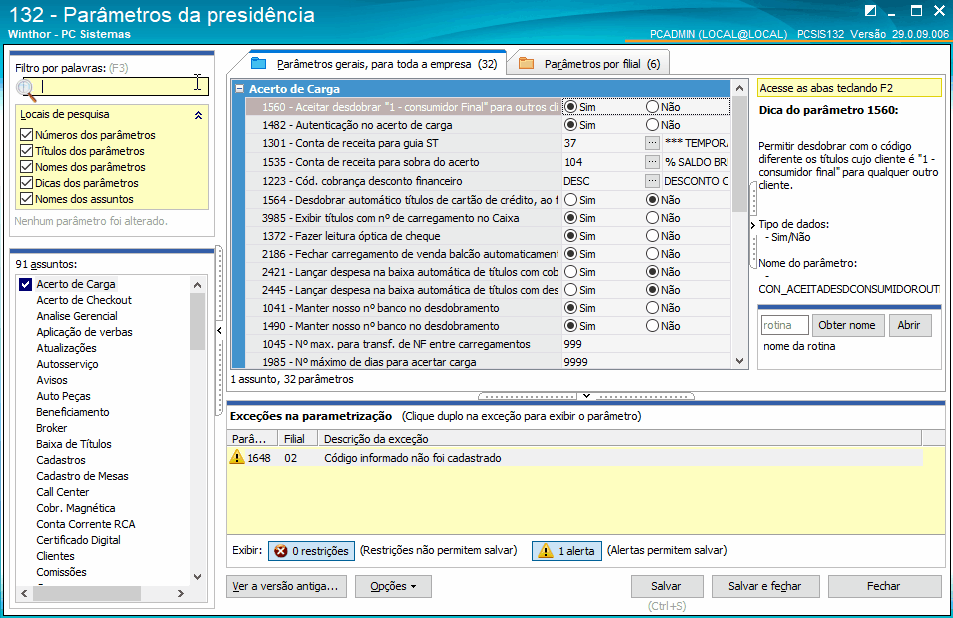Expand the Tipo de dados arrow handle
This screenshot has width=953, height=618.
click(753, 225)
